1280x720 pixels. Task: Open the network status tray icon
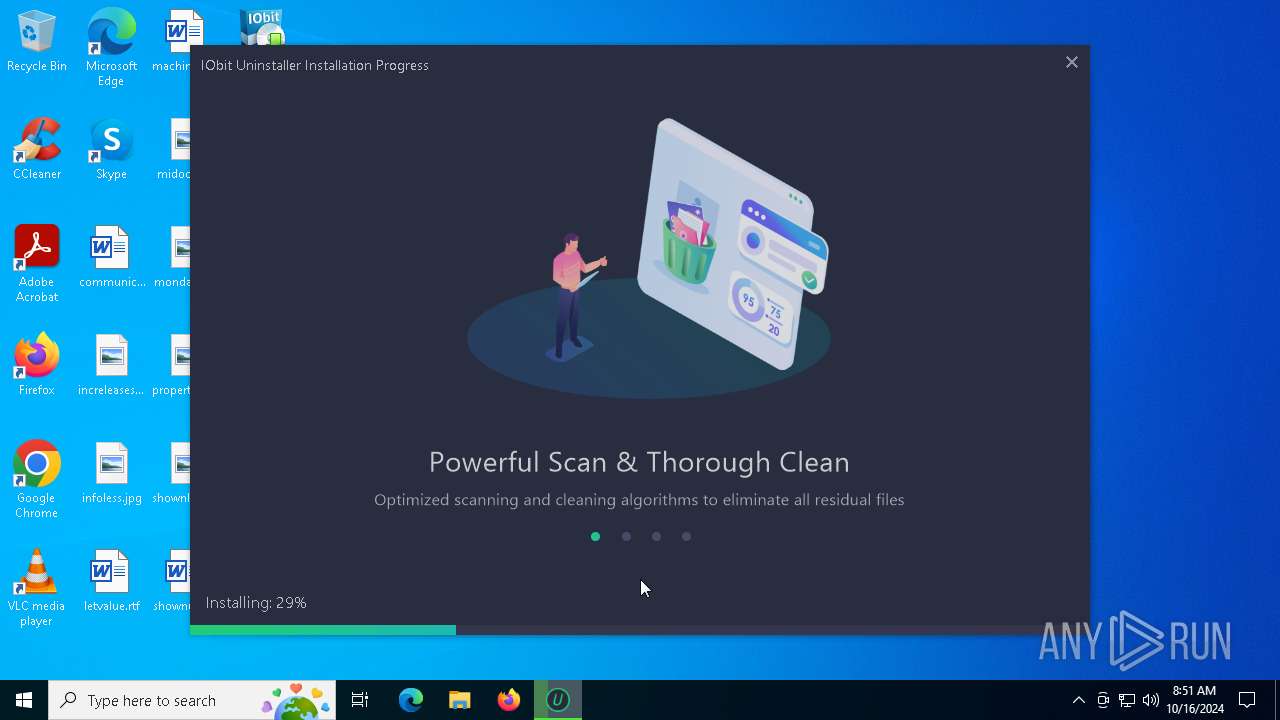tap(1127, 700)
